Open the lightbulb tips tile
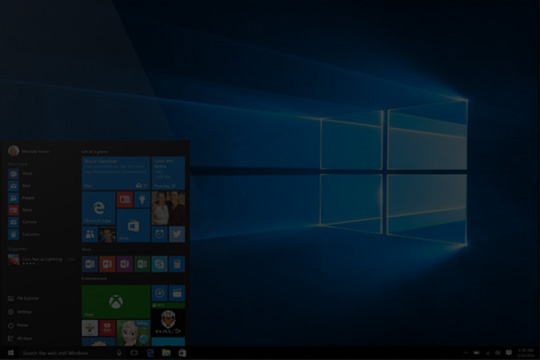This screenshot has height=360, width=540. (142, 199)
